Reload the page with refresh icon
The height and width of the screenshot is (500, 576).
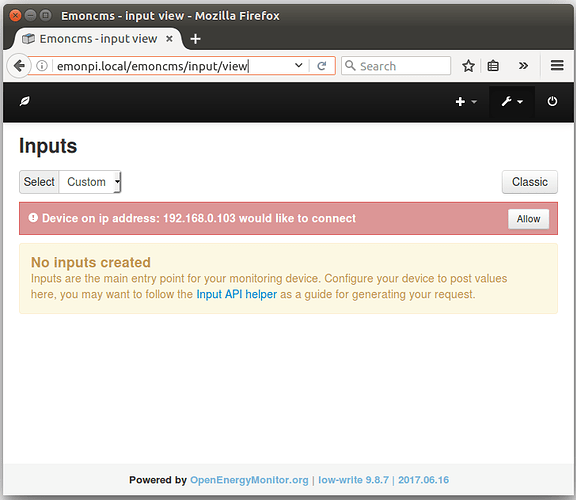(322, 66)
